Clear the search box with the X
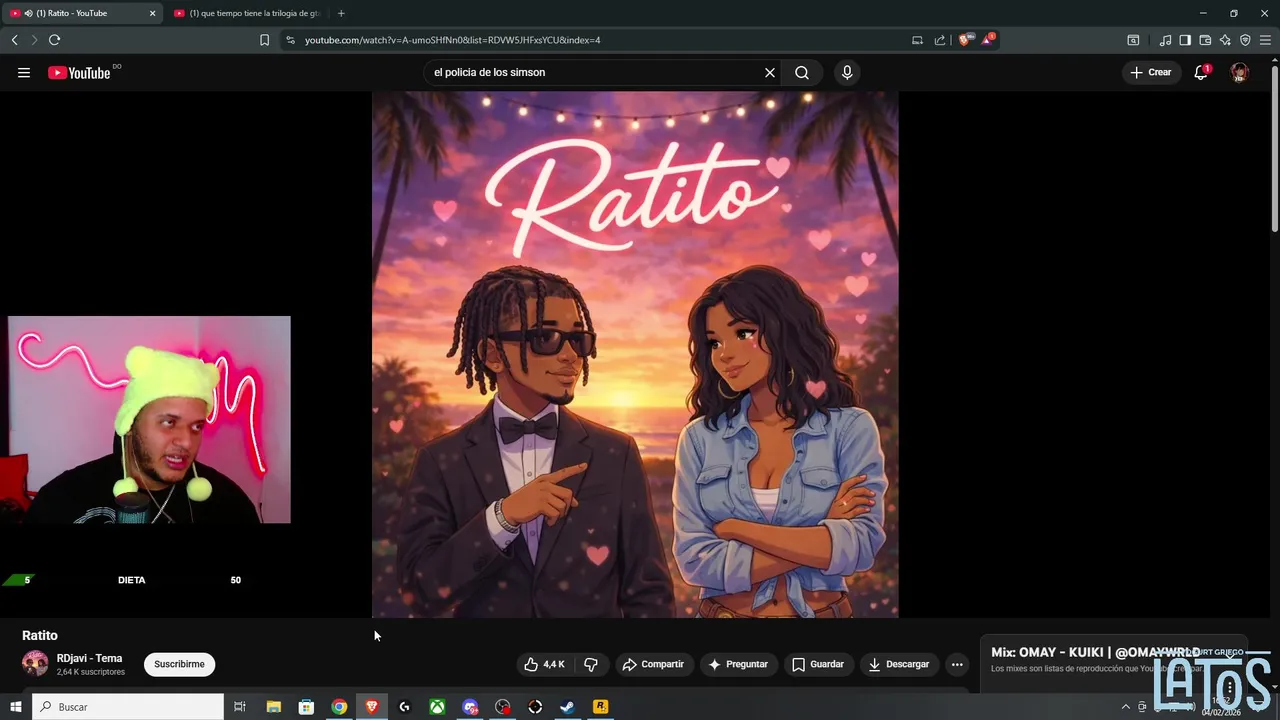The width and height of the screenshot is (1280, 720). 770,72
